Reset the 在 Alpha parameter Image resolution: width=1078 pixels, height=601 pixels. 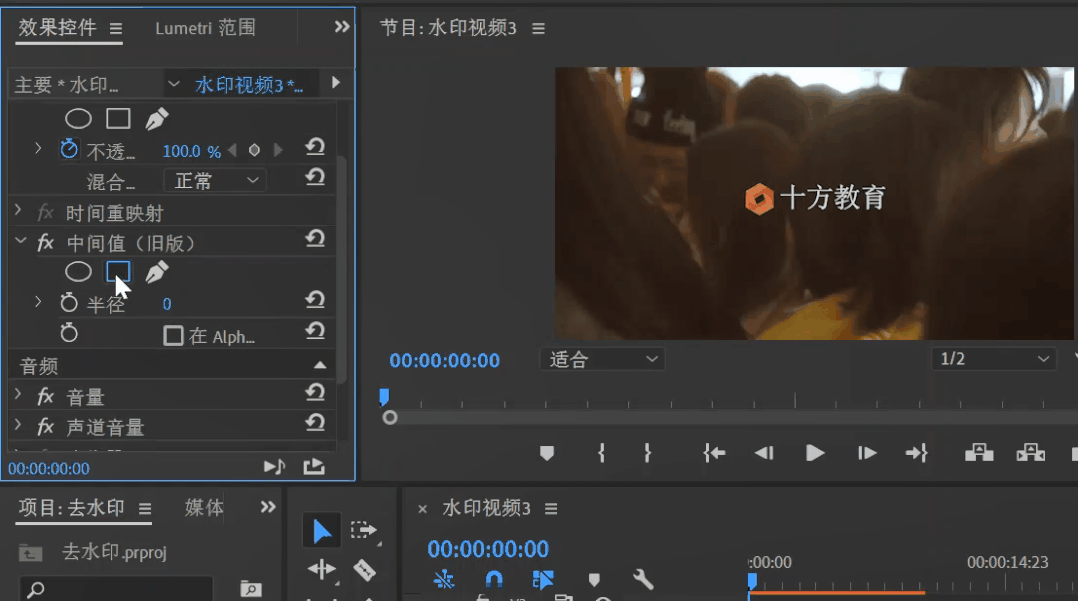tap(315, 331)
